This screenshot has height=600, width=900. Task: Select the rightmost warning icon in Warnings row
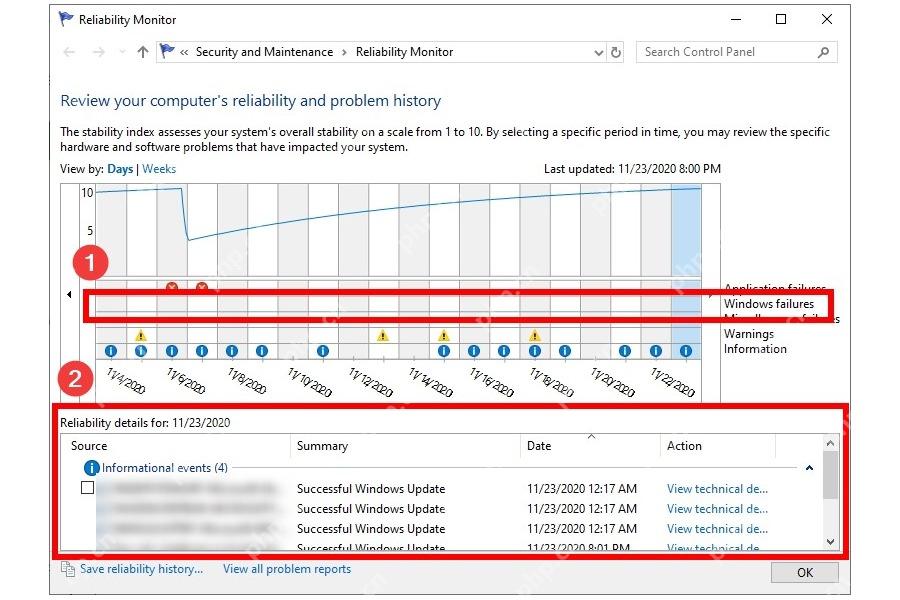(535, 335)
